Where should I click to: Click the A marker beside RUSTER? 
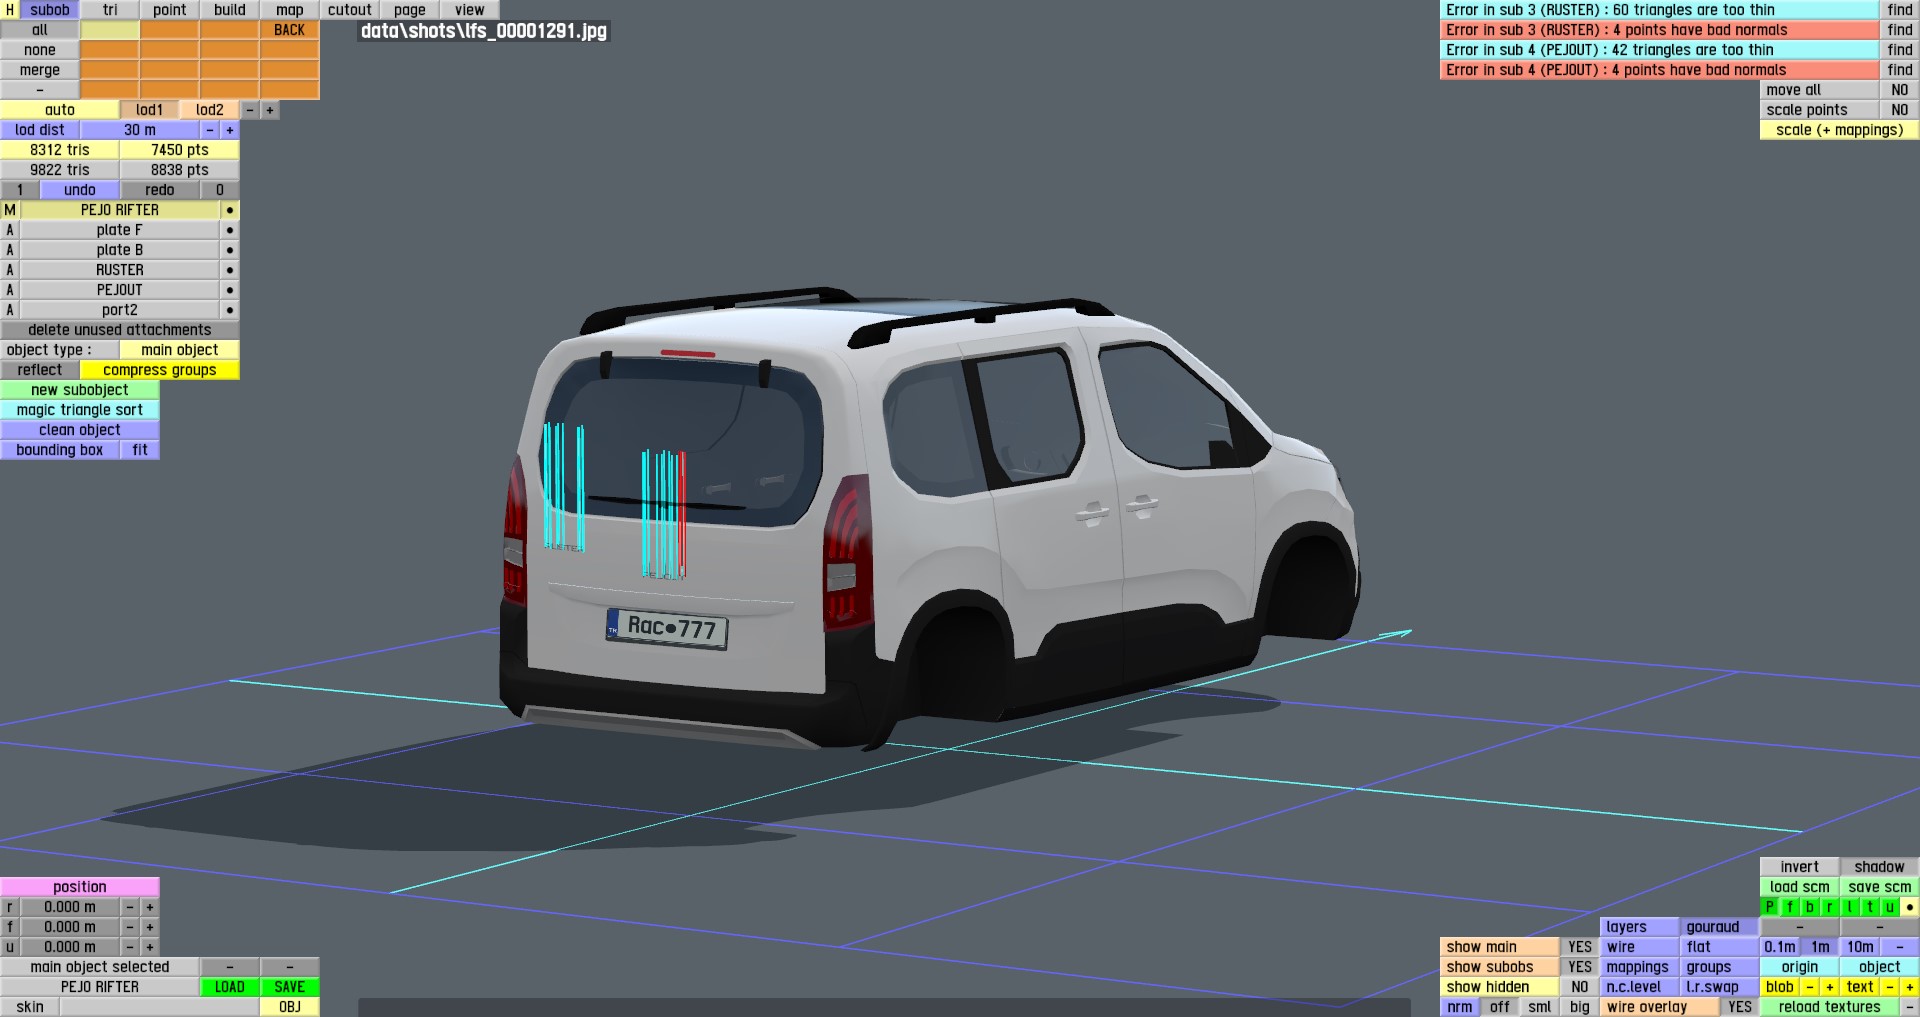pos(10,270)
